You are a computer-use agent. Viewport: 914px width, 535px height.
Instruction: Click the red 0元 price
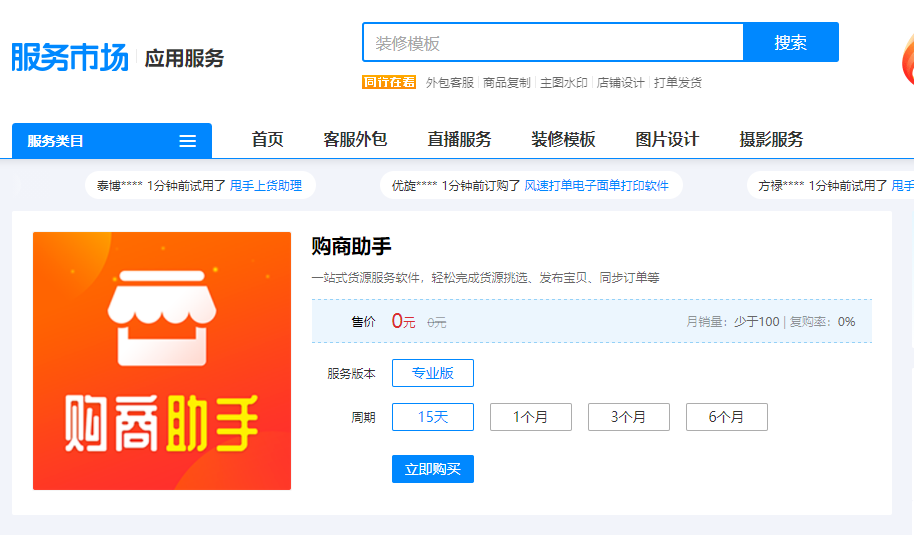[403, 321]
